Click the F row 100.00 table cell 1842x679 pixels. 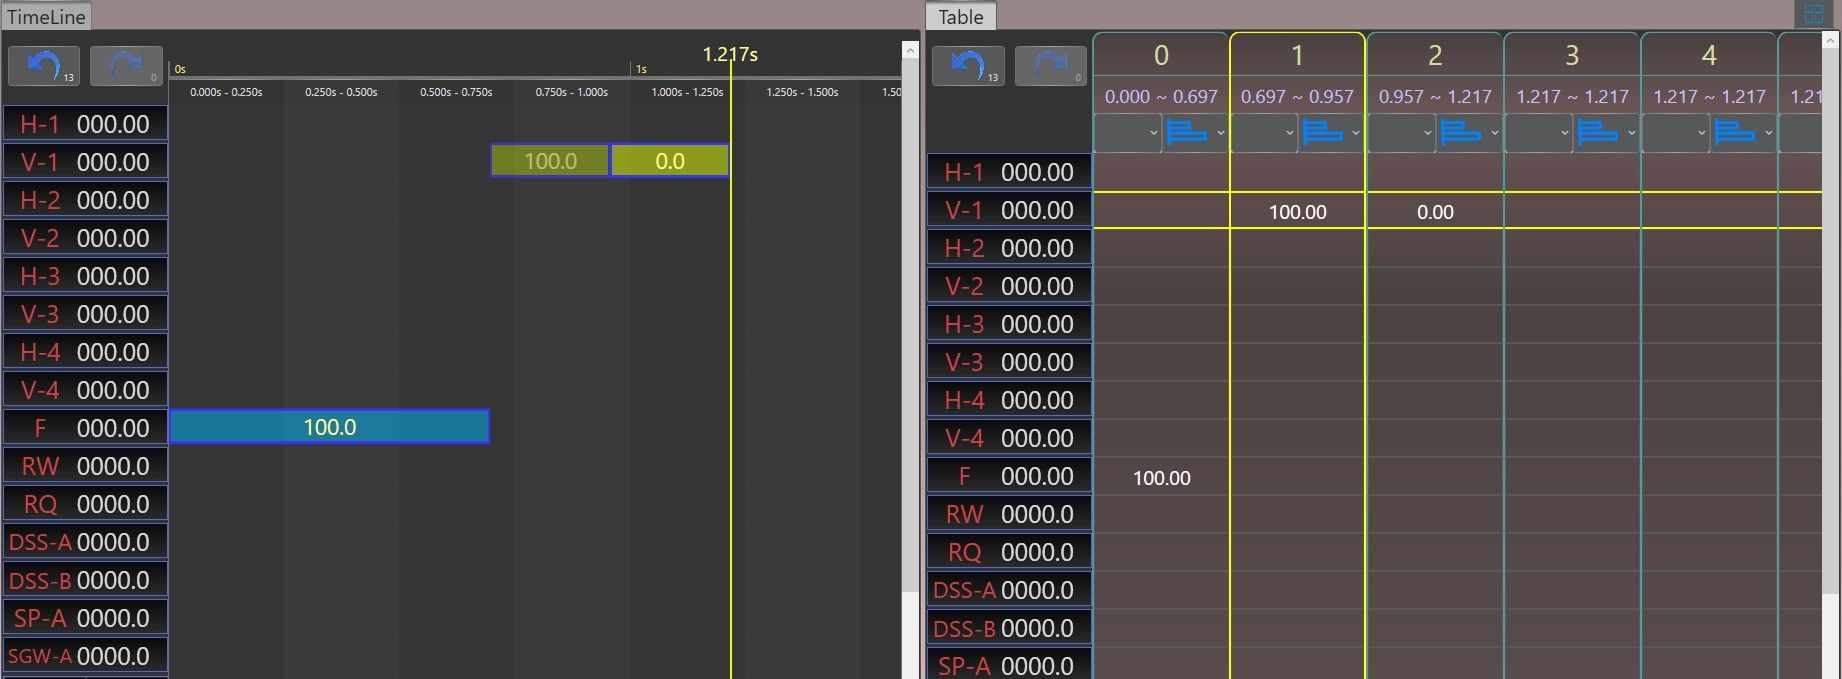click(1161, 478)
